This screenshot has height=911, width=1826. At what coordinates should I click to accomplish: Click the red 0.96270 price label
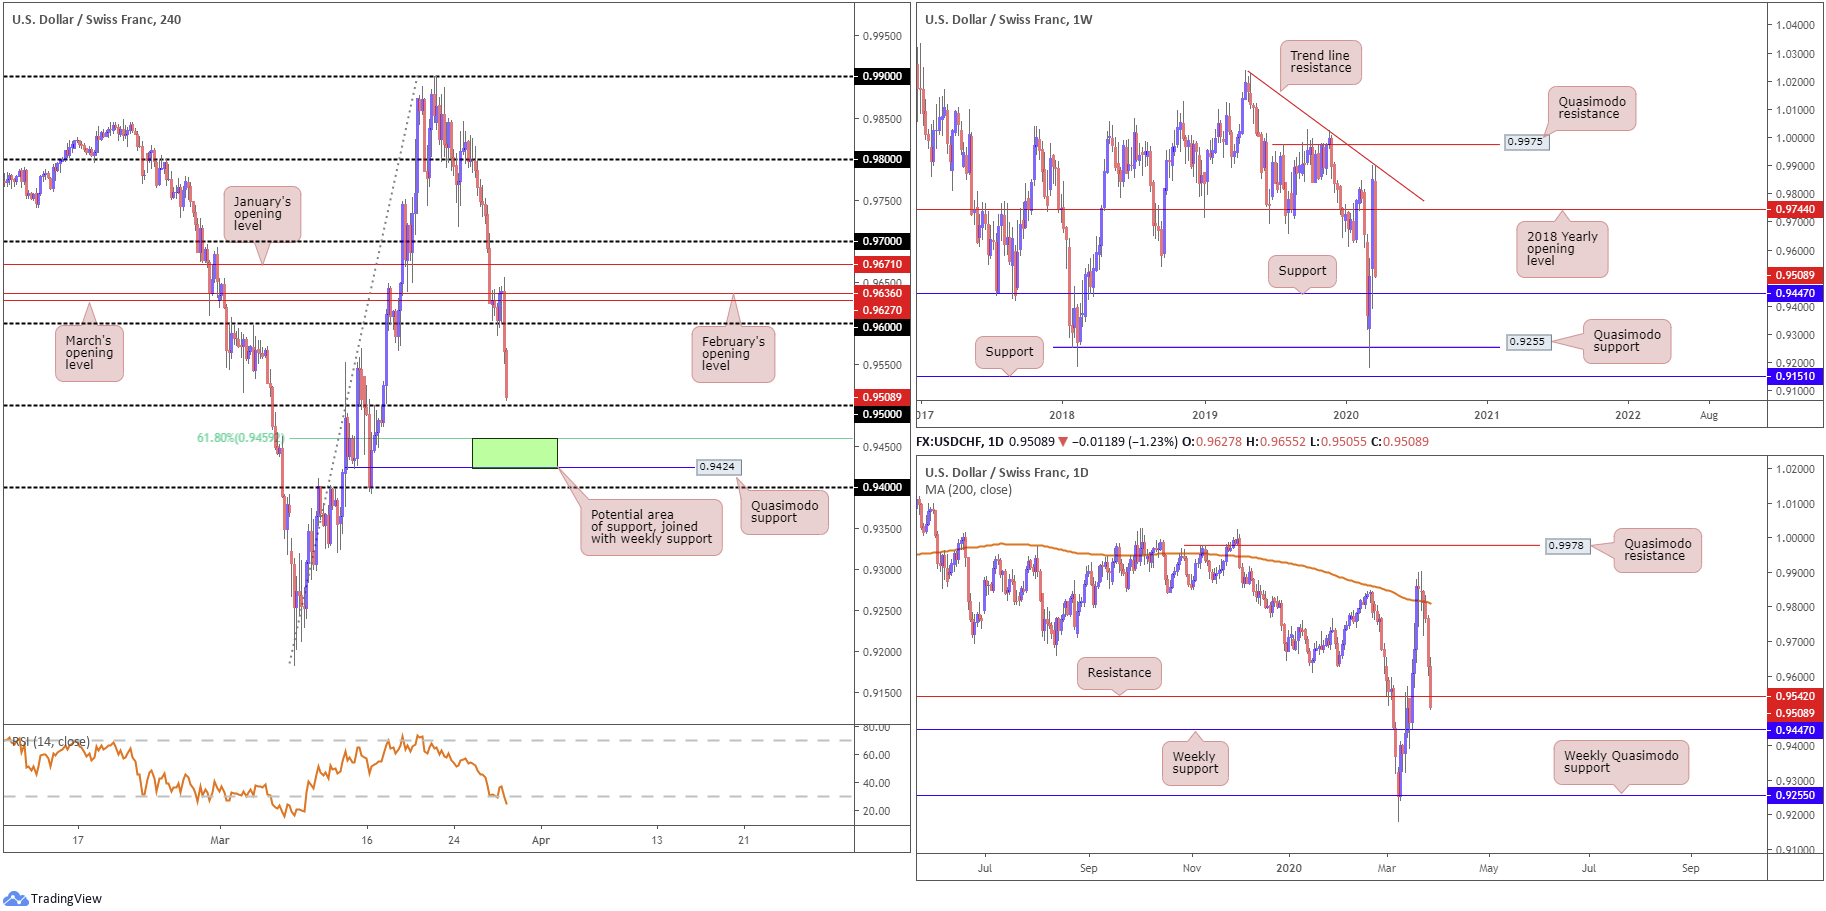coord(882,310)
